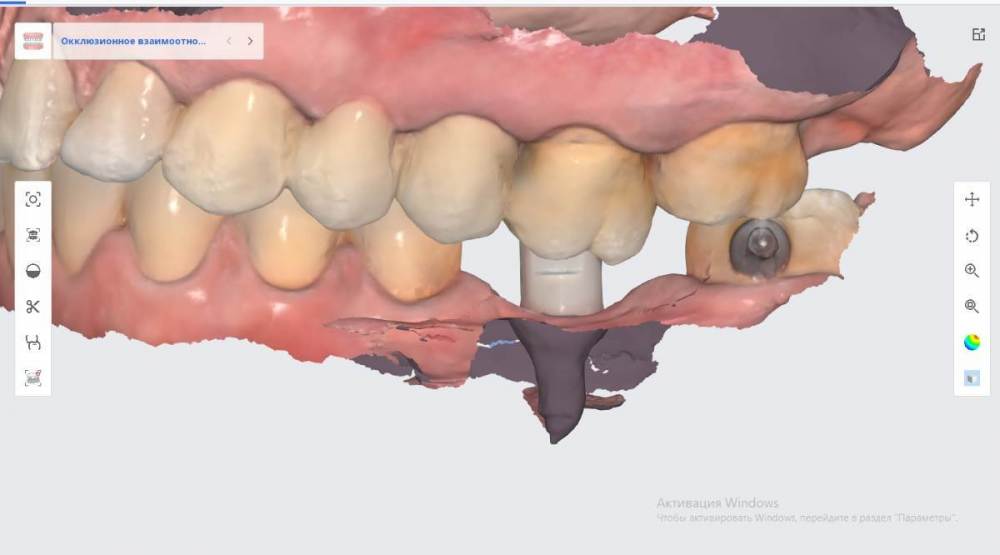This screenshot has height=555, width=1000.
Task: Select the rotate view tool
Action: click(972, 236)
